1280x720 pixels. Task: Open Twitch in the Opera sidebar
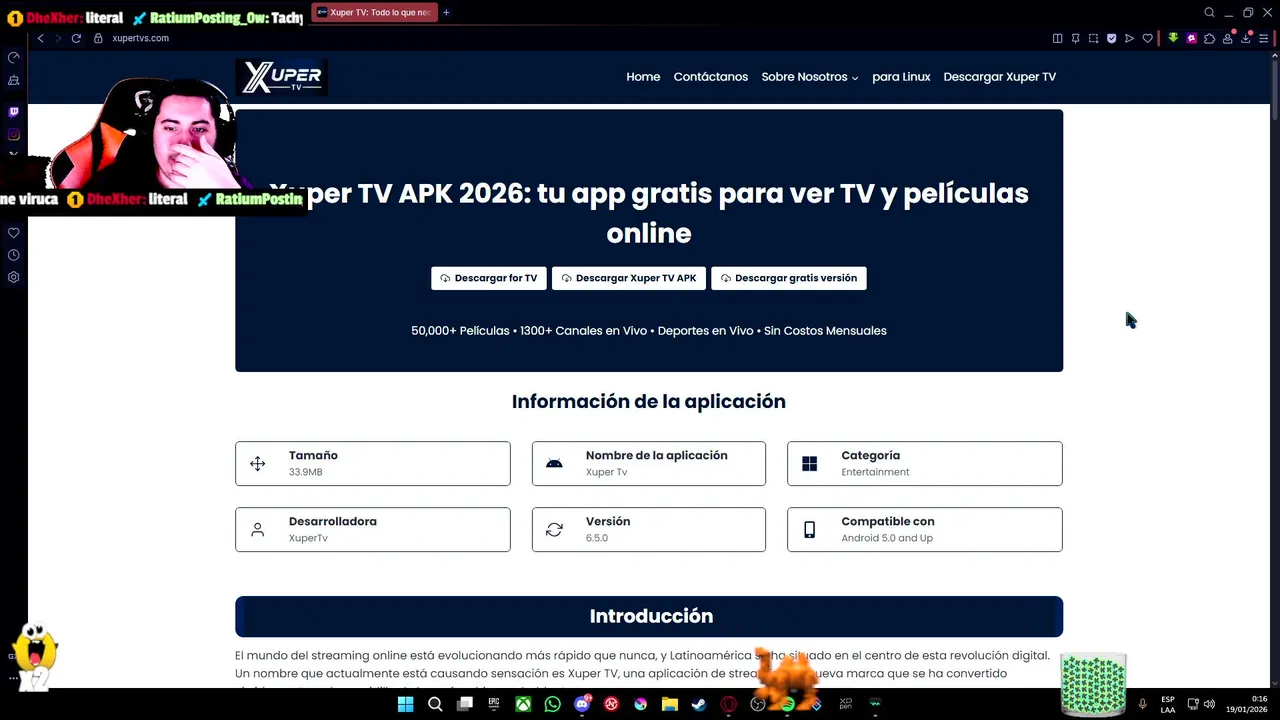(x=13, y=112)
